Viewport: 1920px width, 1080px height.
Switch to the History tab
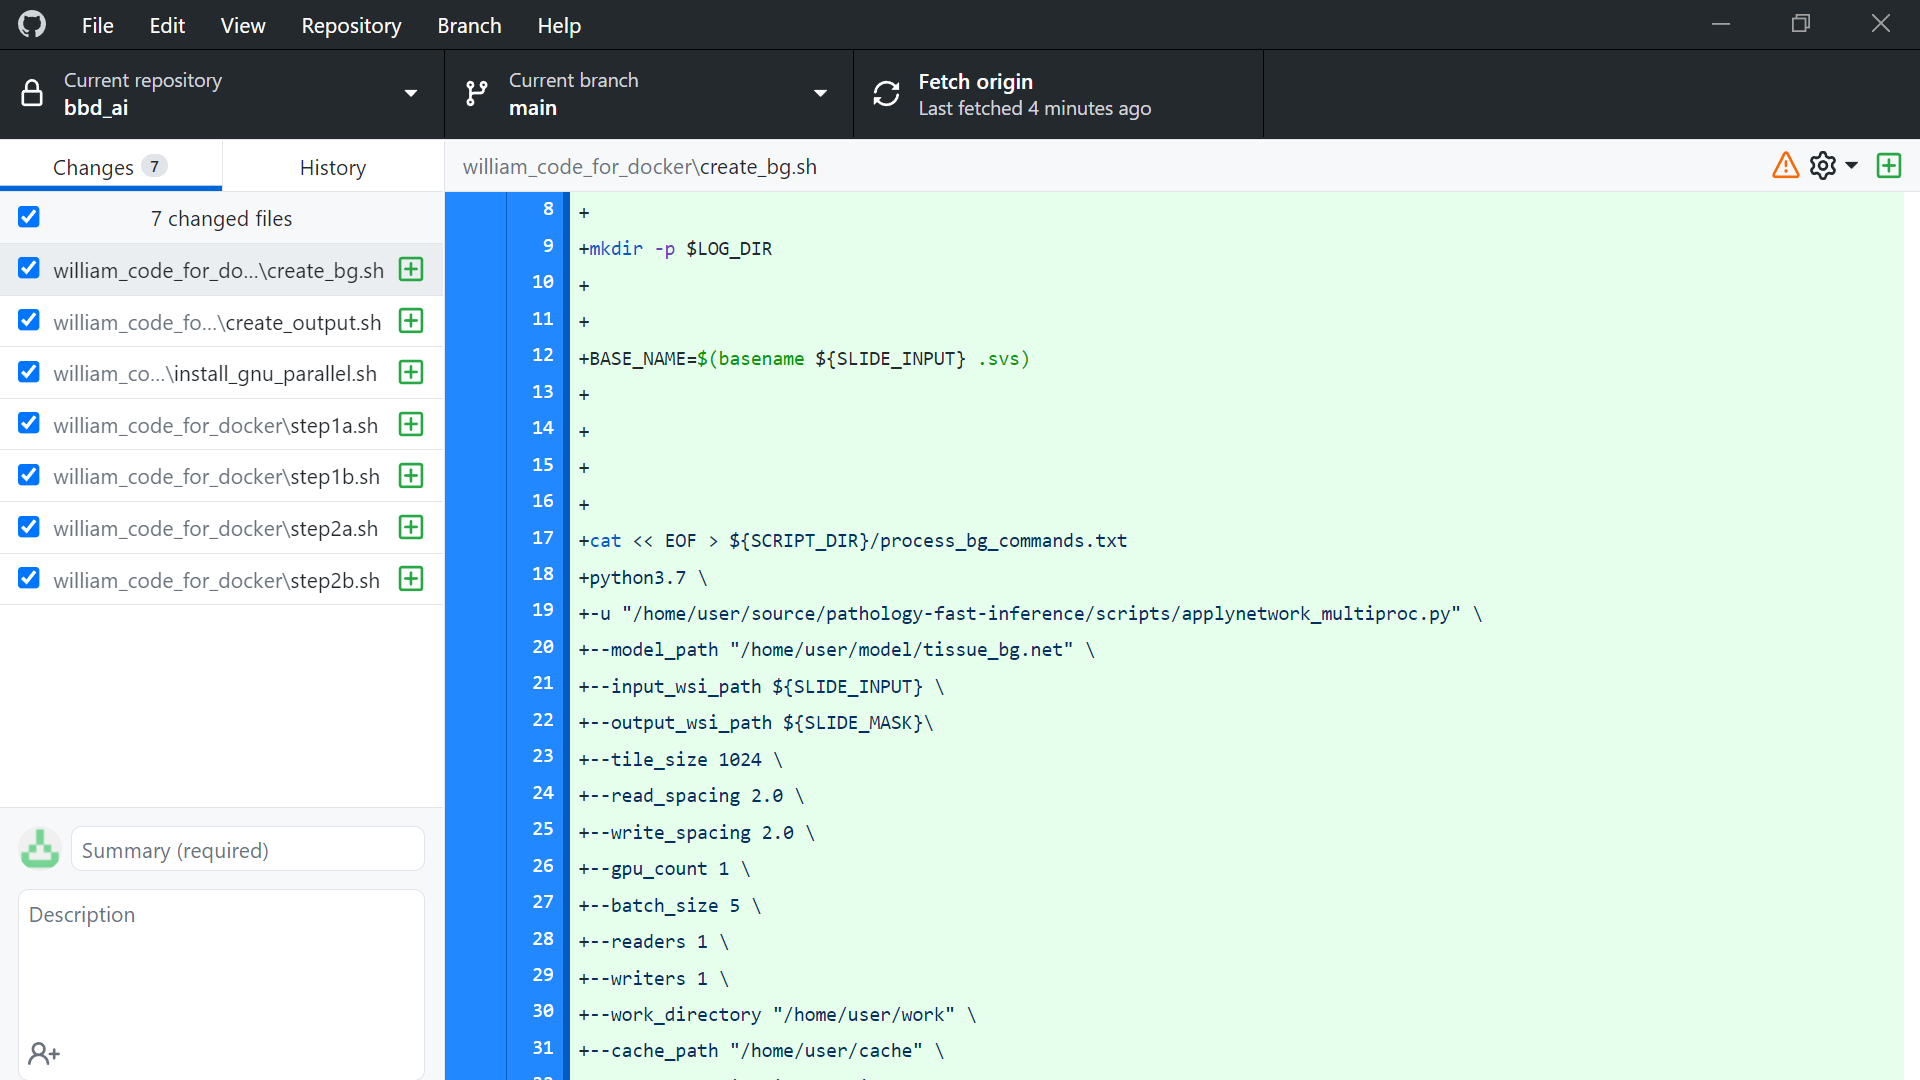click(x=332, y=167)
